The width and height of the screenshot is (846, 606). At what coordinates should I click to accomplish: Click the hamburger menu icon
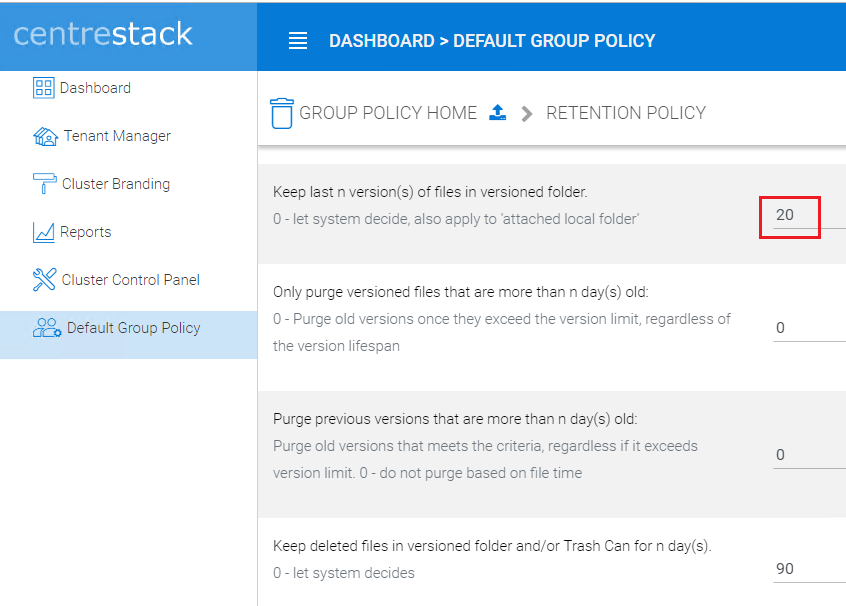pyautogui.click(x=298, y=40)
